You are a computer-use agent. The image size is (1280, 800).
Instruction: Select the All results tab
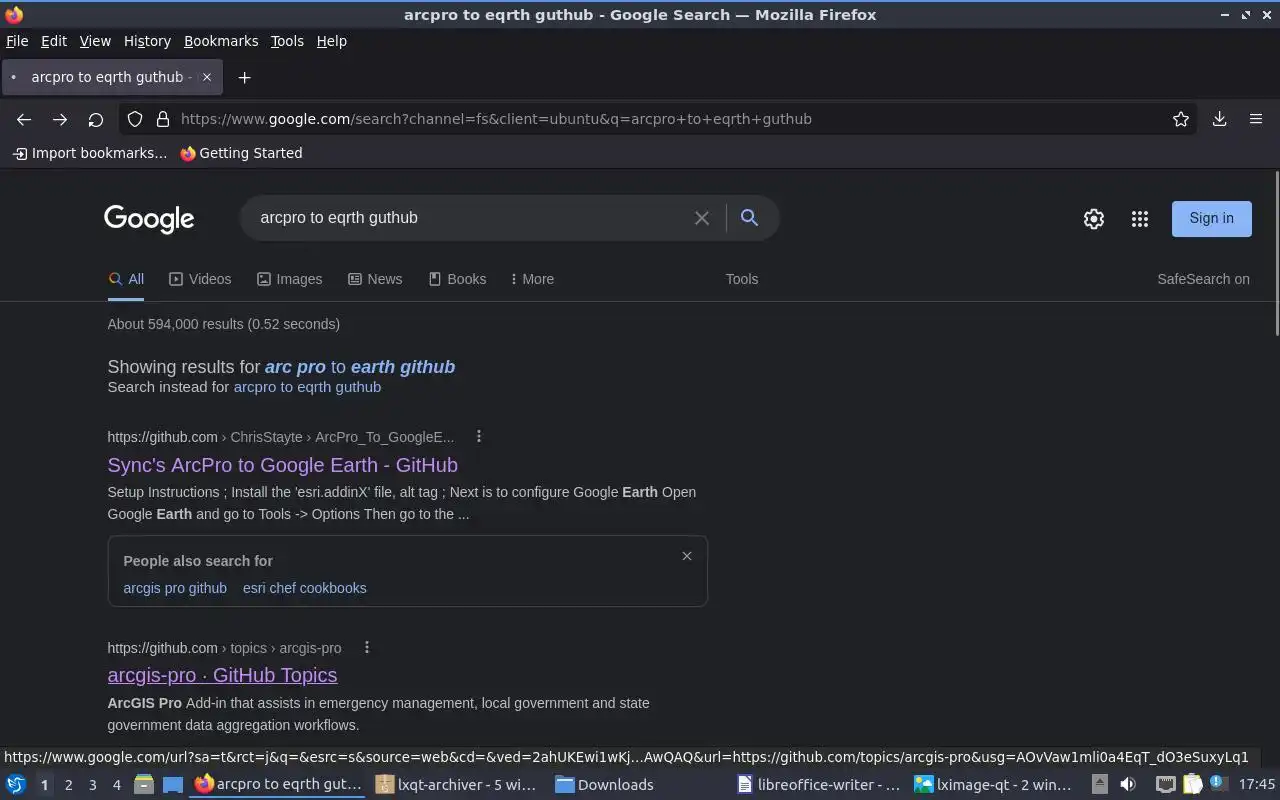point(126,279)
